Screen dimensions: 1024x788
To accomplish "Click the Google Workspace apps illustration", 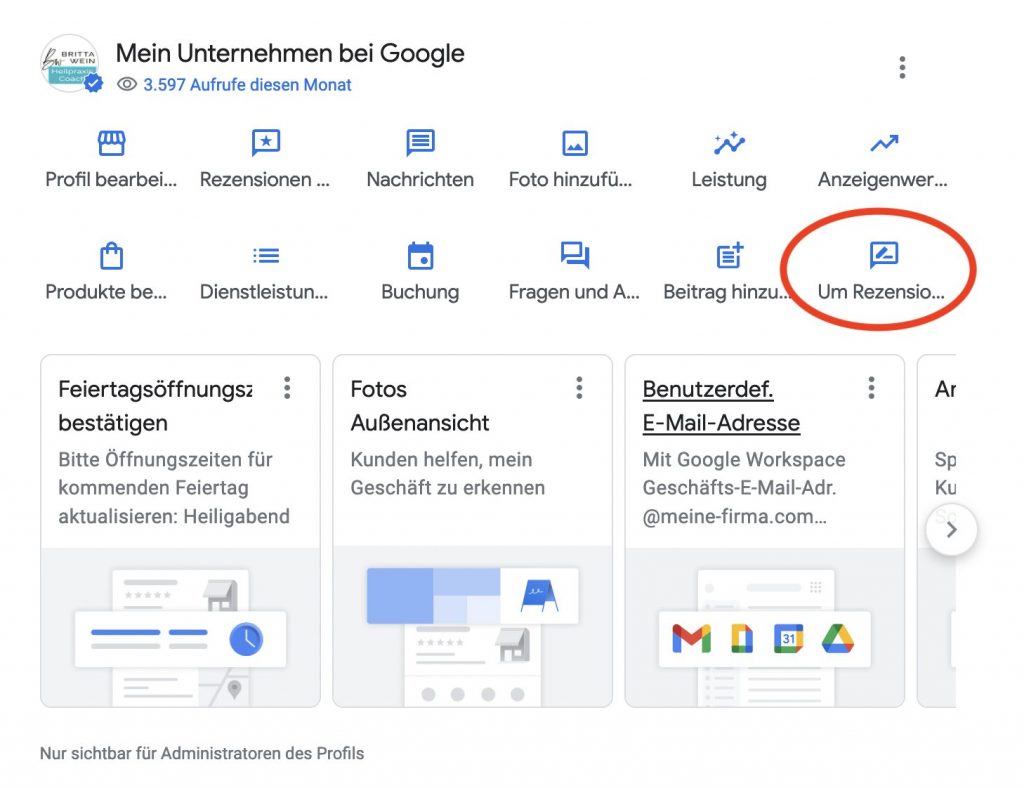I will [x=765, y=627].
